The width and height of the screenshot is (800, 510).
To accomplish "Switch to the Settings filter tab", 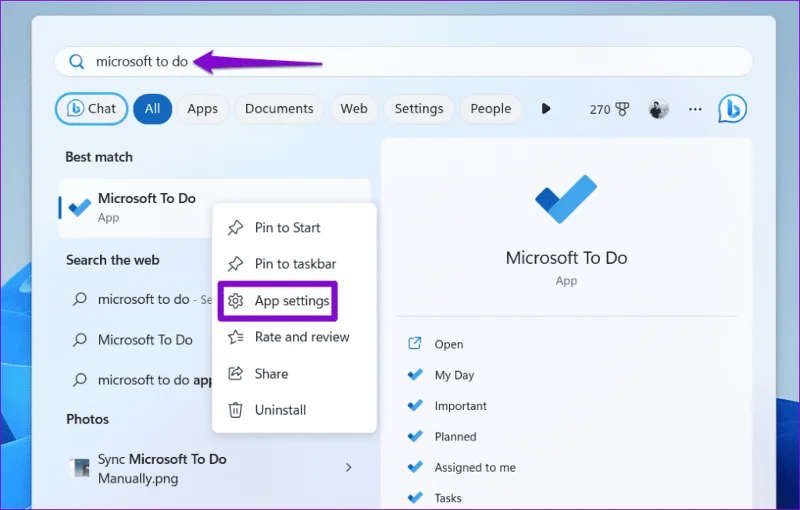I will click(x=419, y=109).
